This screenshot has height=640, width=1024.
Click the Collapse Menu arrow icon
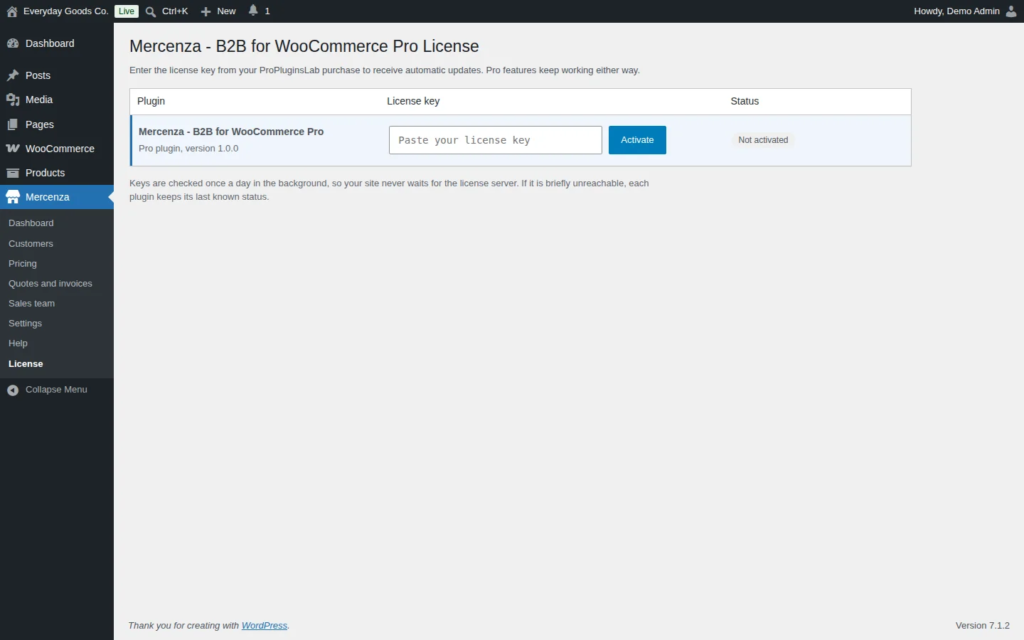point(12,390)
